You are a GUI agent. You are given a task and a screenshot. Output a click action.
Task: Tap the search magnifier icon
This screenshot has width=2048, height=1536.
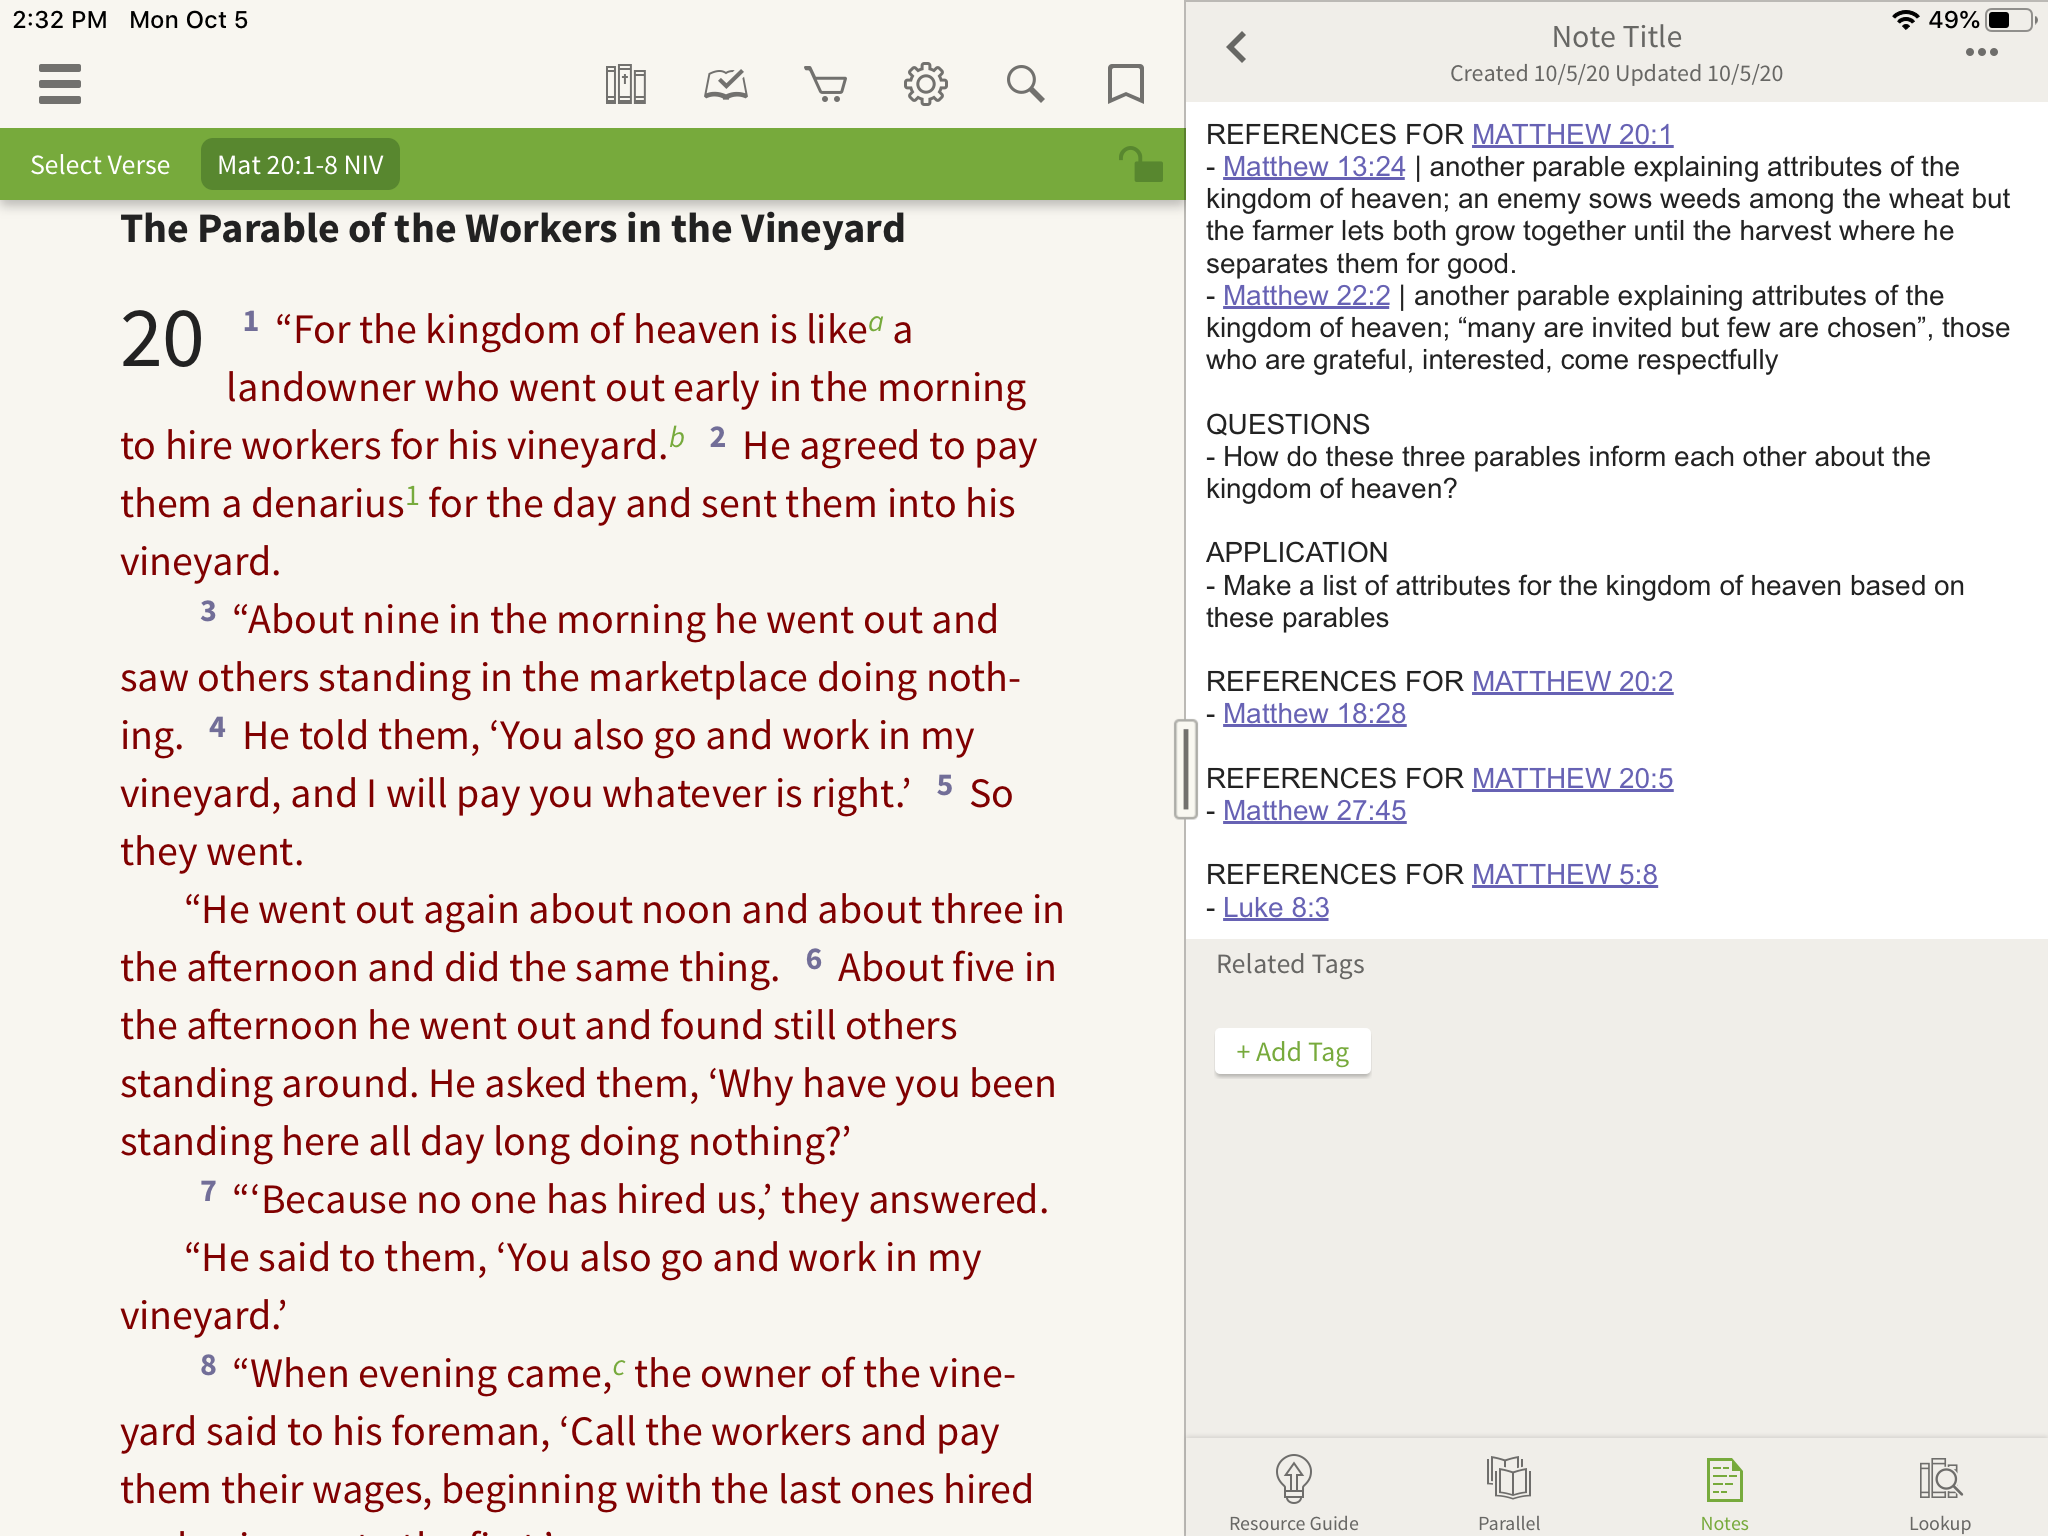(x=1025, y=84)
